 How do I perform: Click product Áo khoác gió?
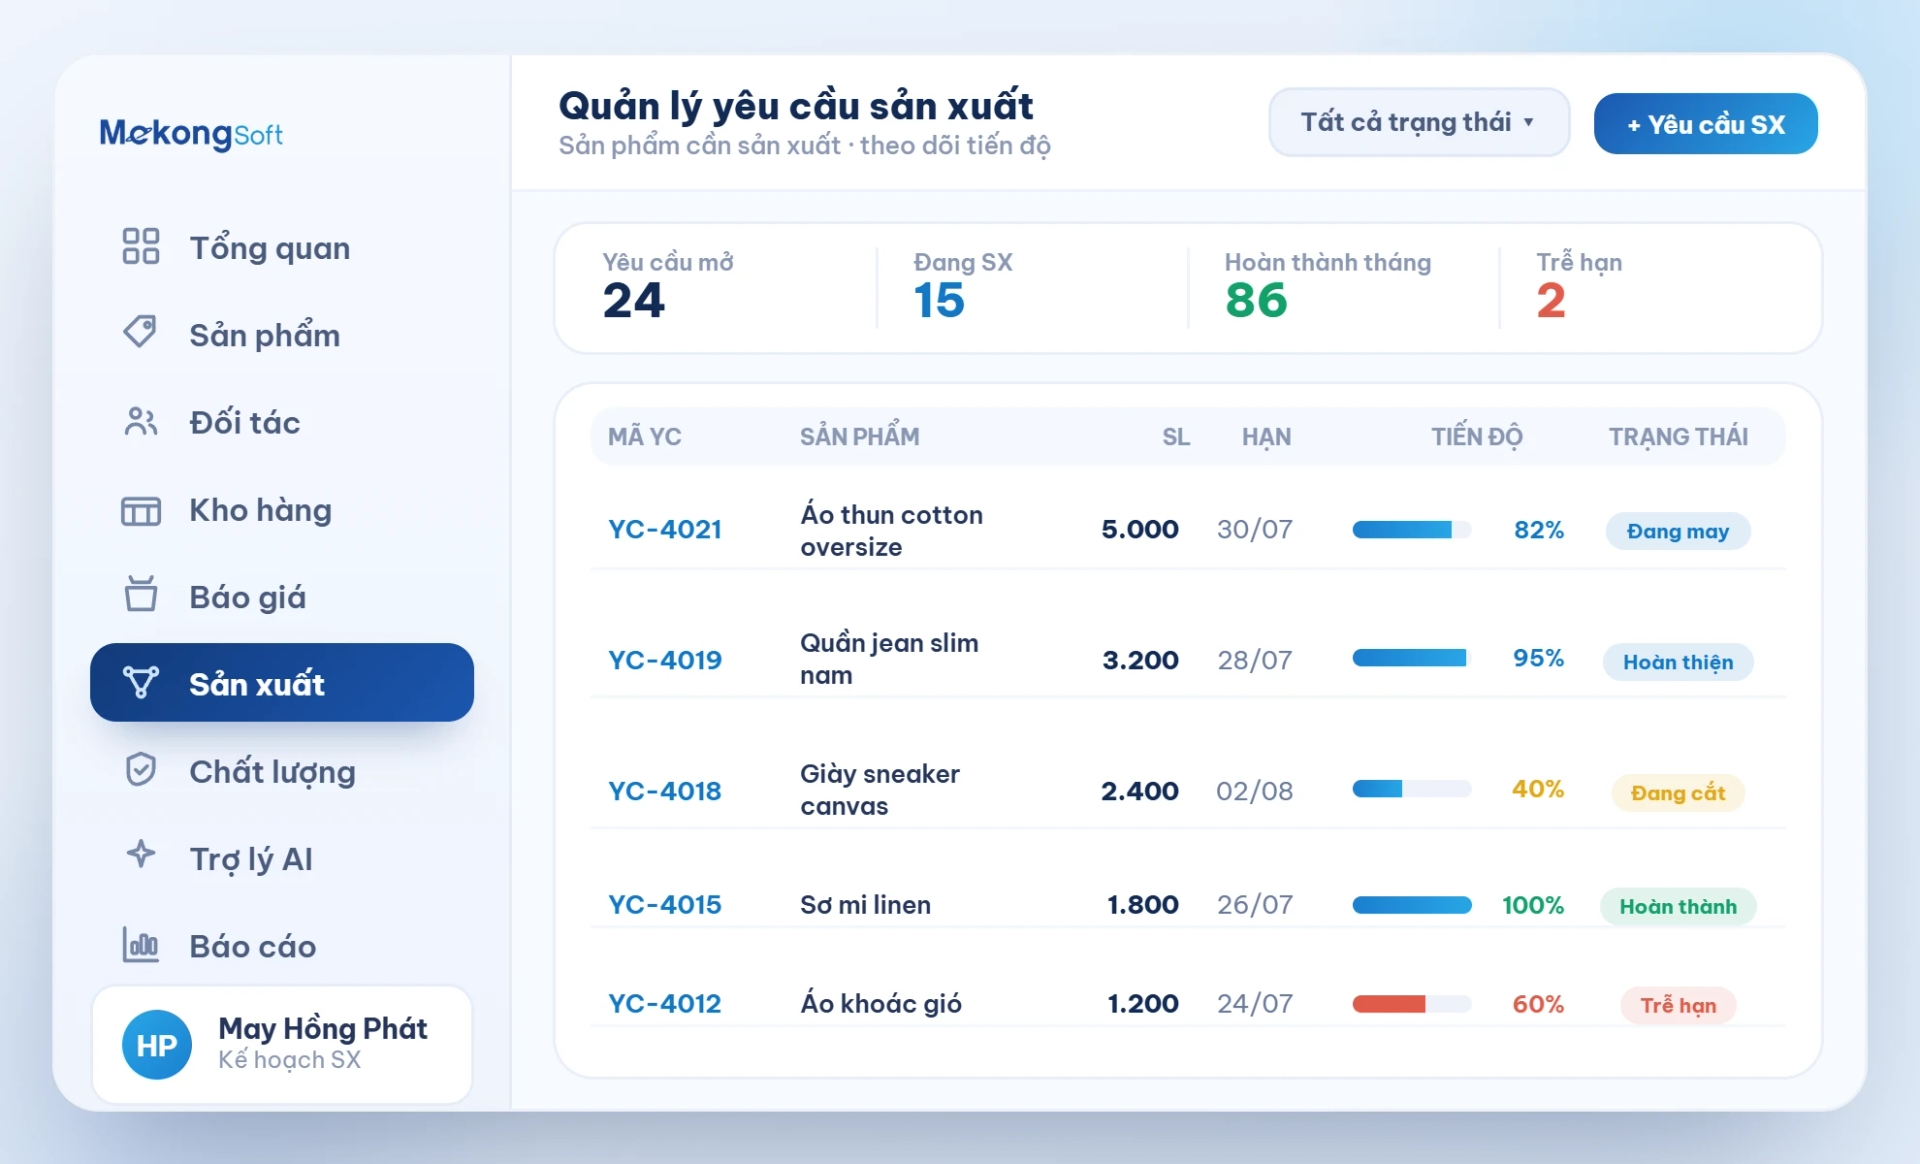(x=881, y=1004)
